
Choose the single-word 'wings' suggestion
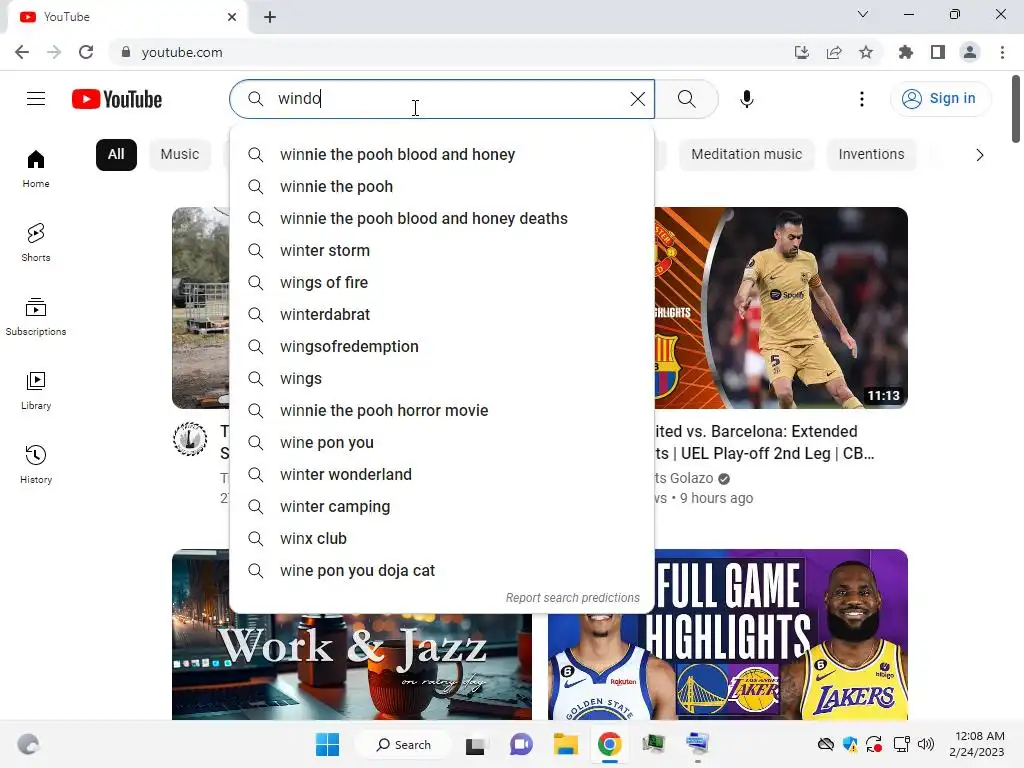pos(442,379)
